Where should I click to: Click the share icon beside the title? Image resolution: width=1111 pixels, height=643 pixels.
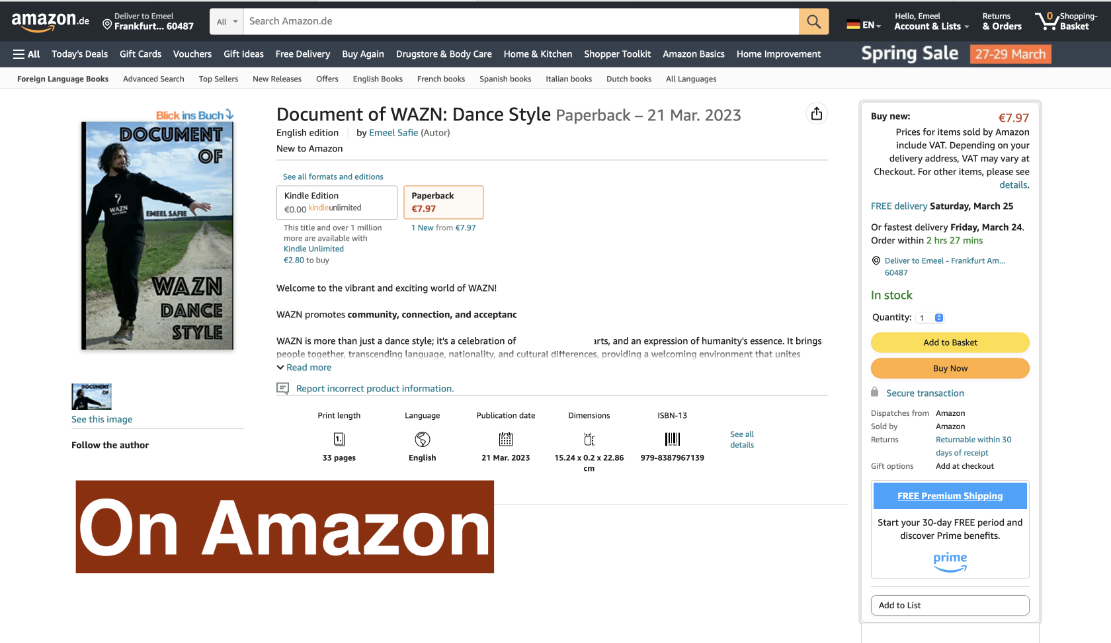tap(816, 113)
